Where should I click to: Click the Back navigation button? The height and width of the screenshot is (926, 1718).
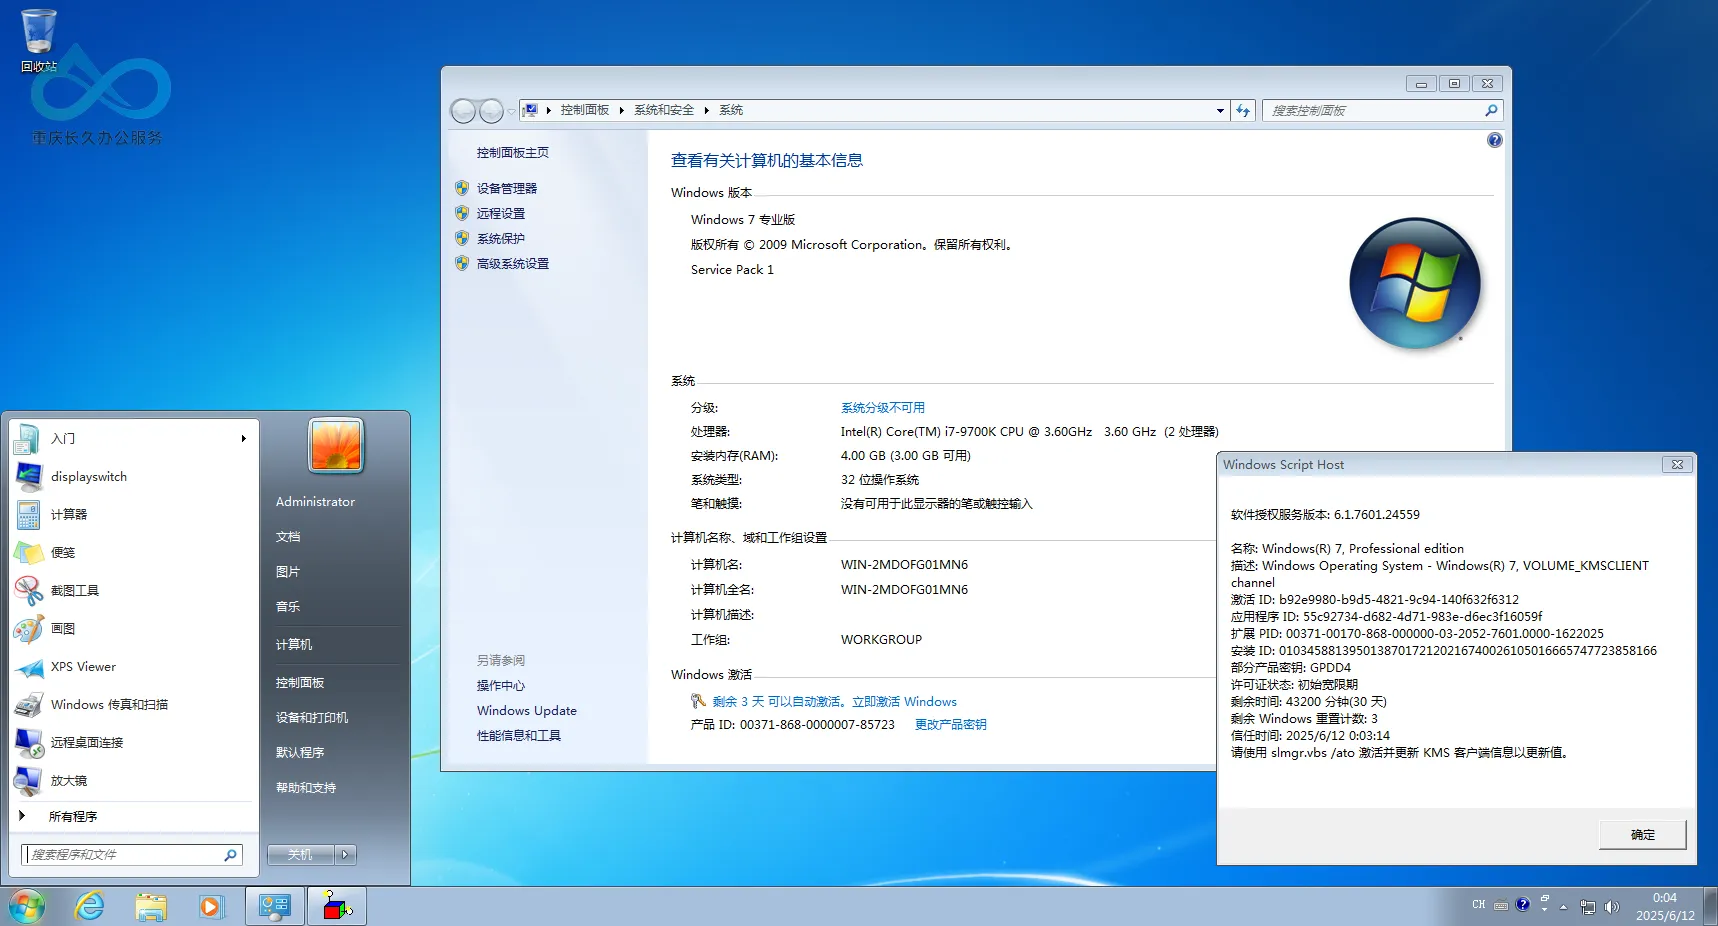pyautogui.click(x=463, y=111)
